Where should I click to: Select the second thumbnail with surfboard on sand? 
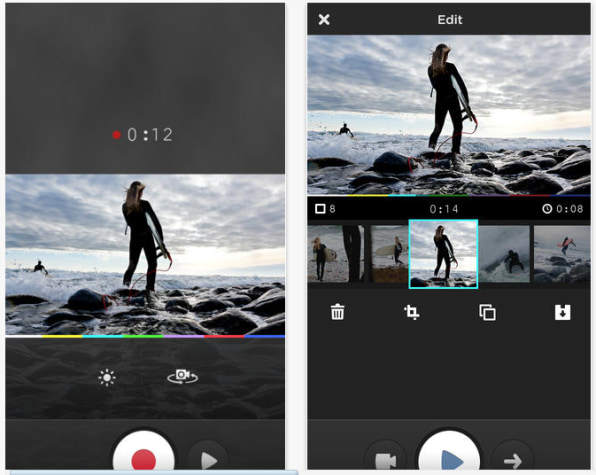389,254
